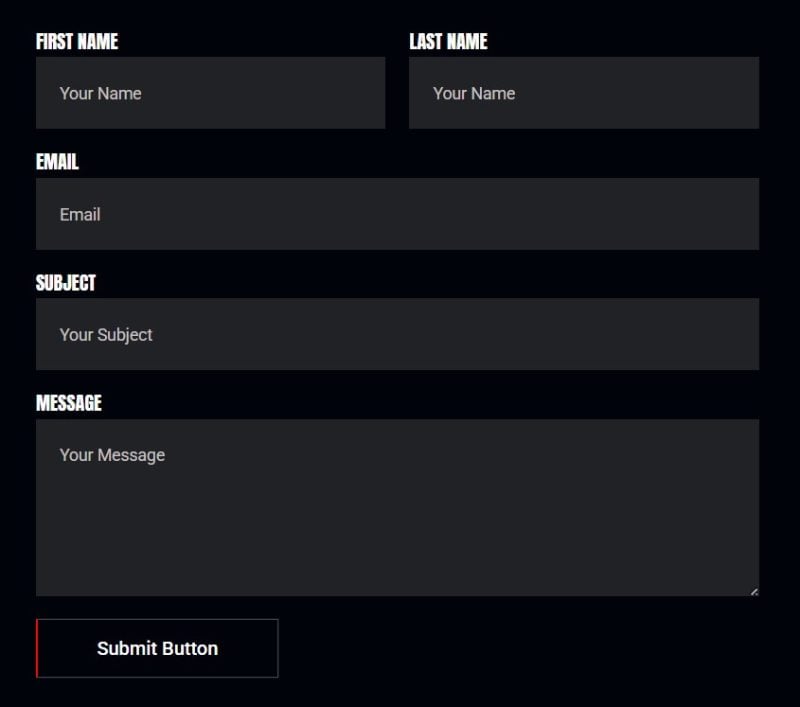800x707 pixels.
Task: Click the "Your Message" placeholder text
Action: (112, 455)
